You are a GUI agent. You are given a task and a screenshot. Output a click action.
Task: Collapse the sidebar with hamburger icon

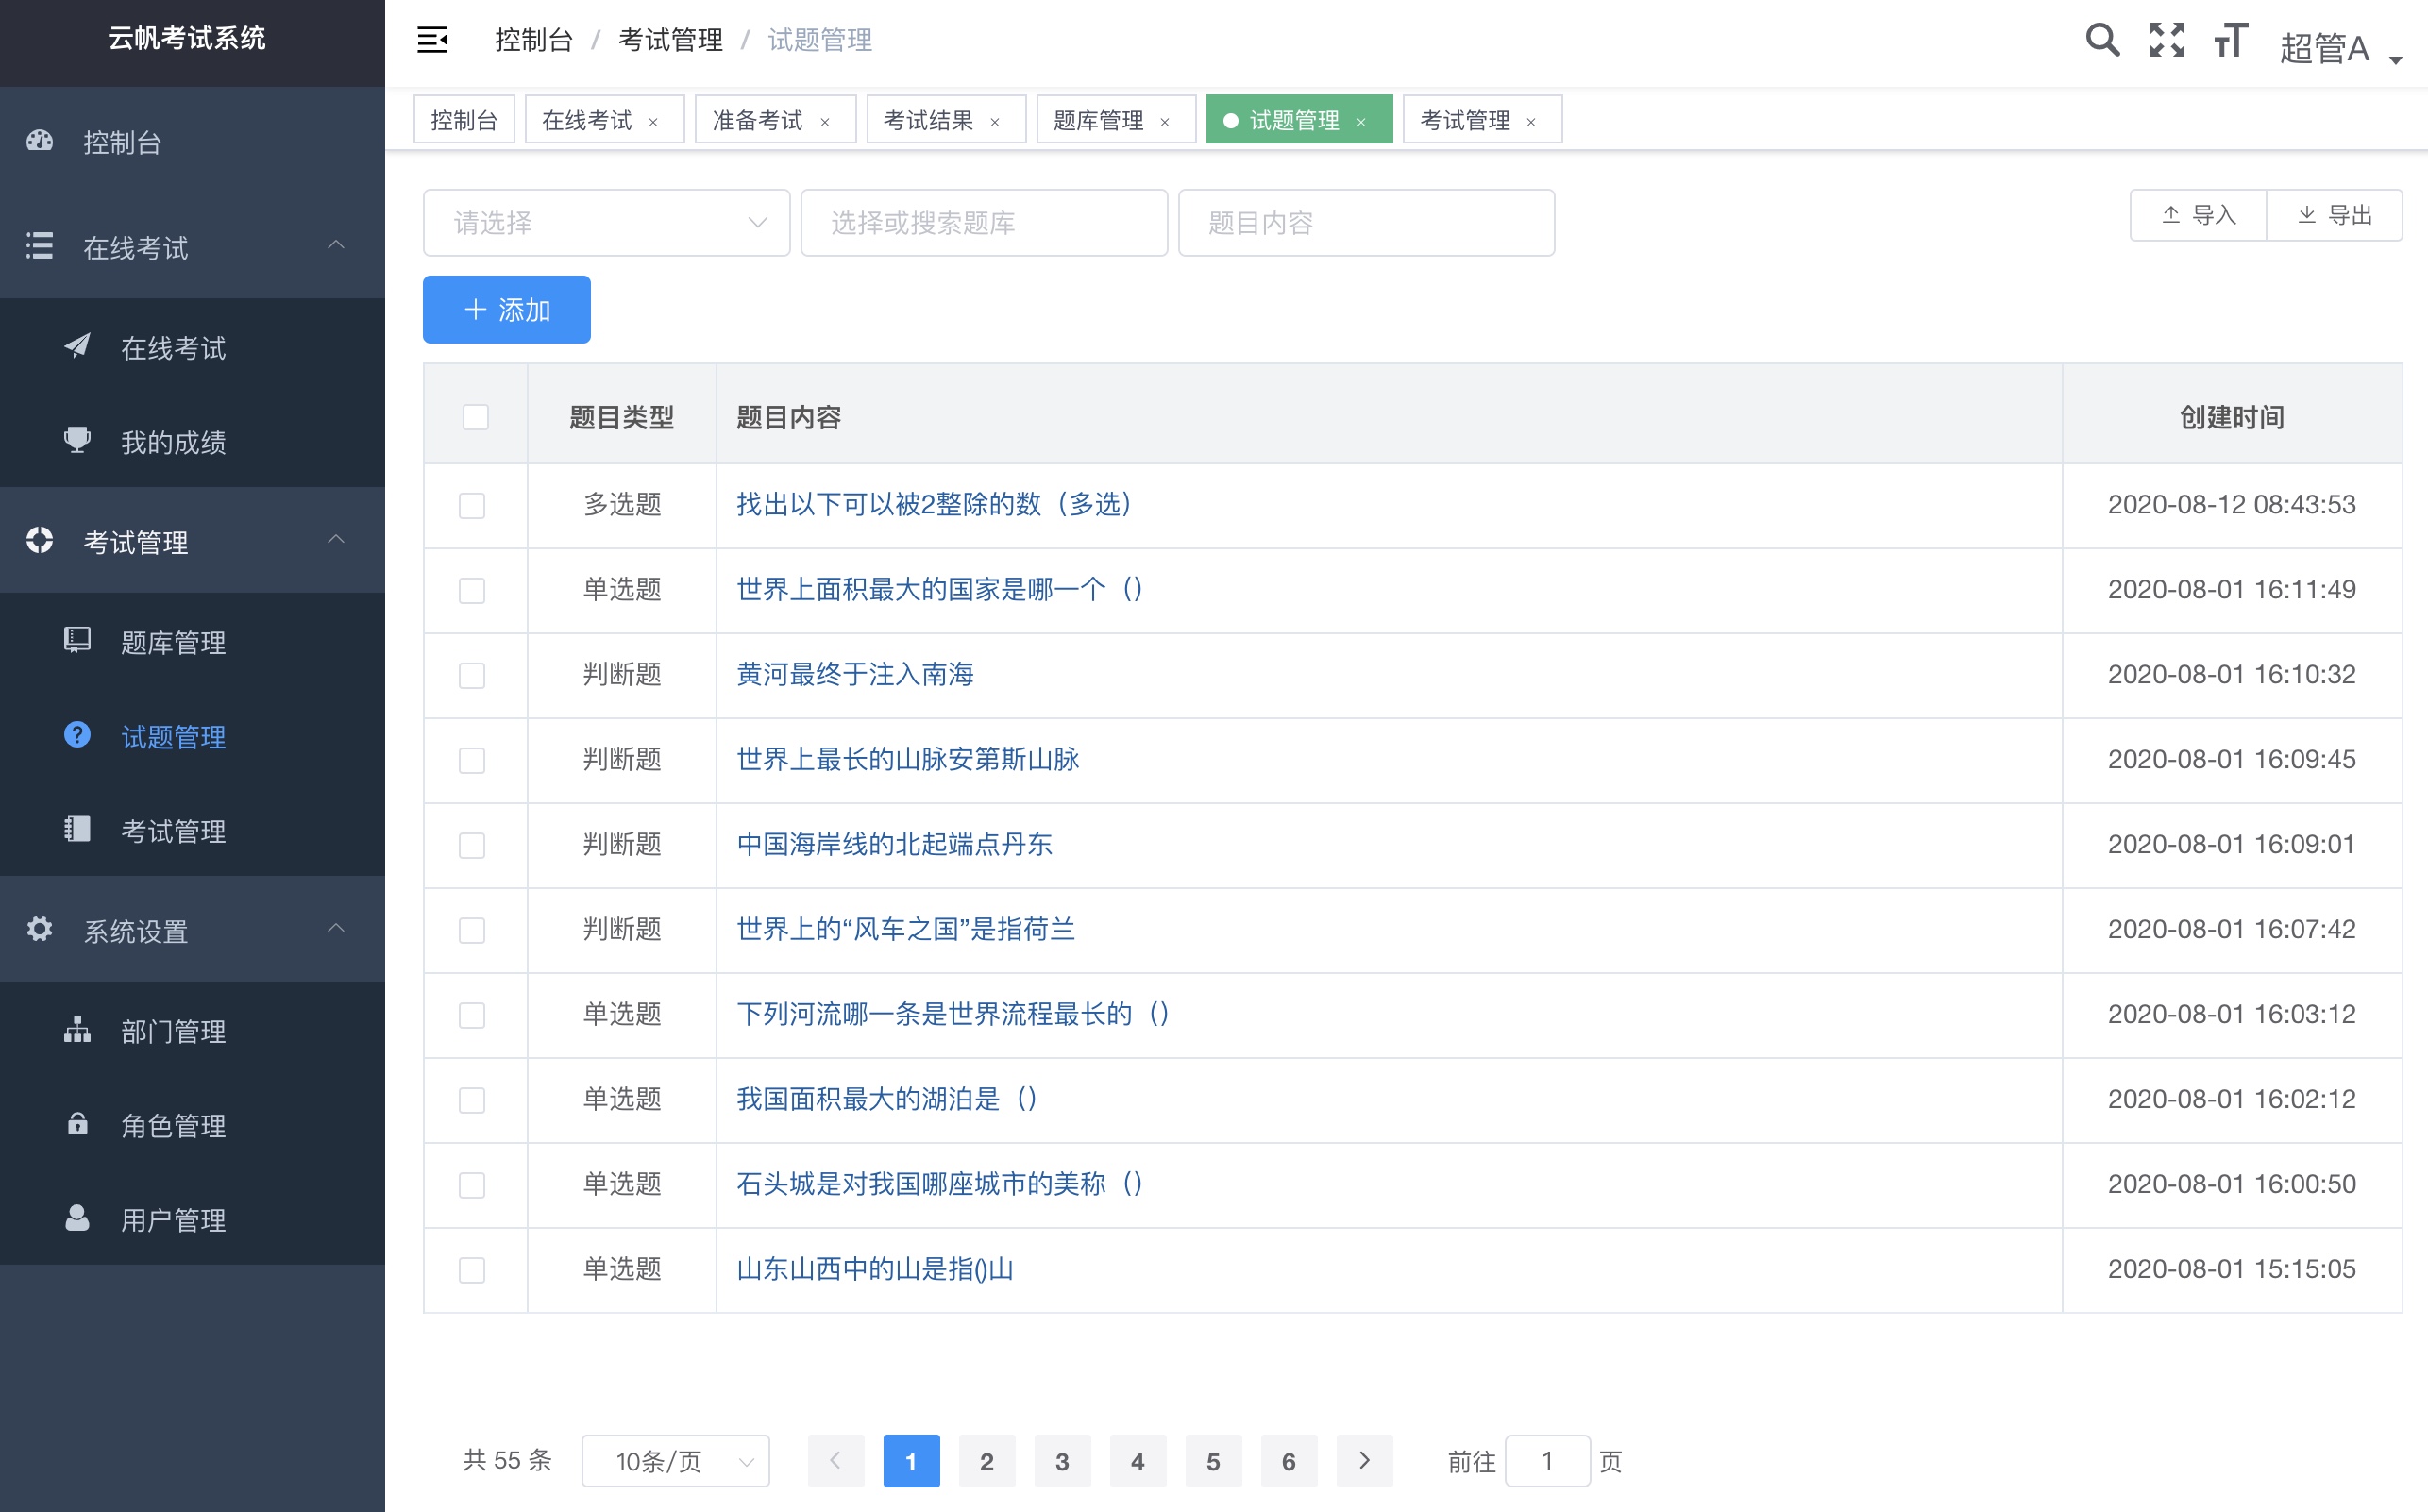point(432,40)
